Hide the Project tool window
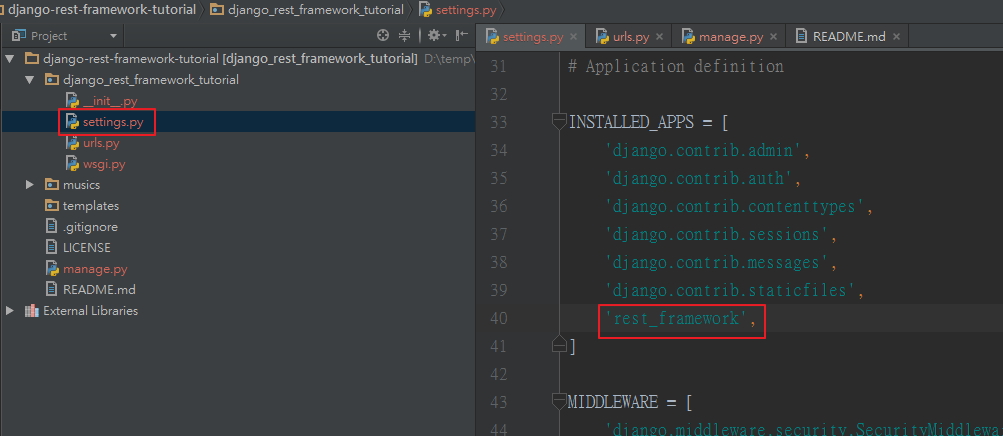The image size is (1003, 436). [x=461, y=35]
